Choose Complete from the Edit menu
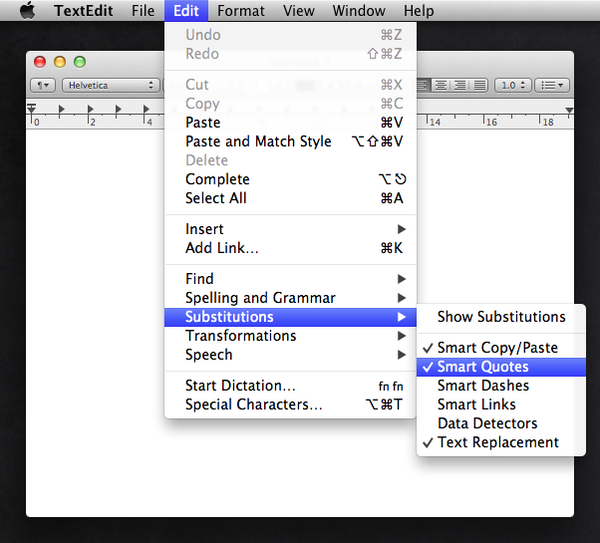The width and height of the screenshot is (600, 543). click(x=290, y=179)
